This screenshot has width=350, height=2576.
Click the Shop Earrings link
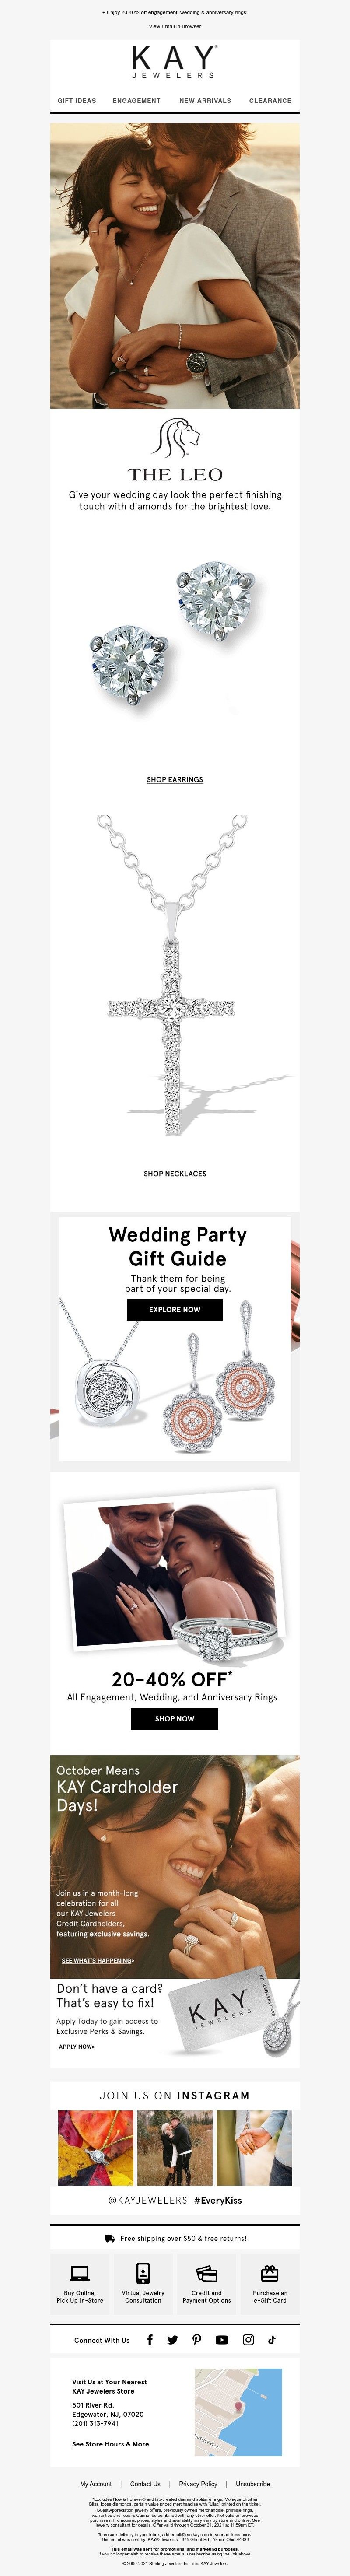pyautogui.click(x=175, y=779)
